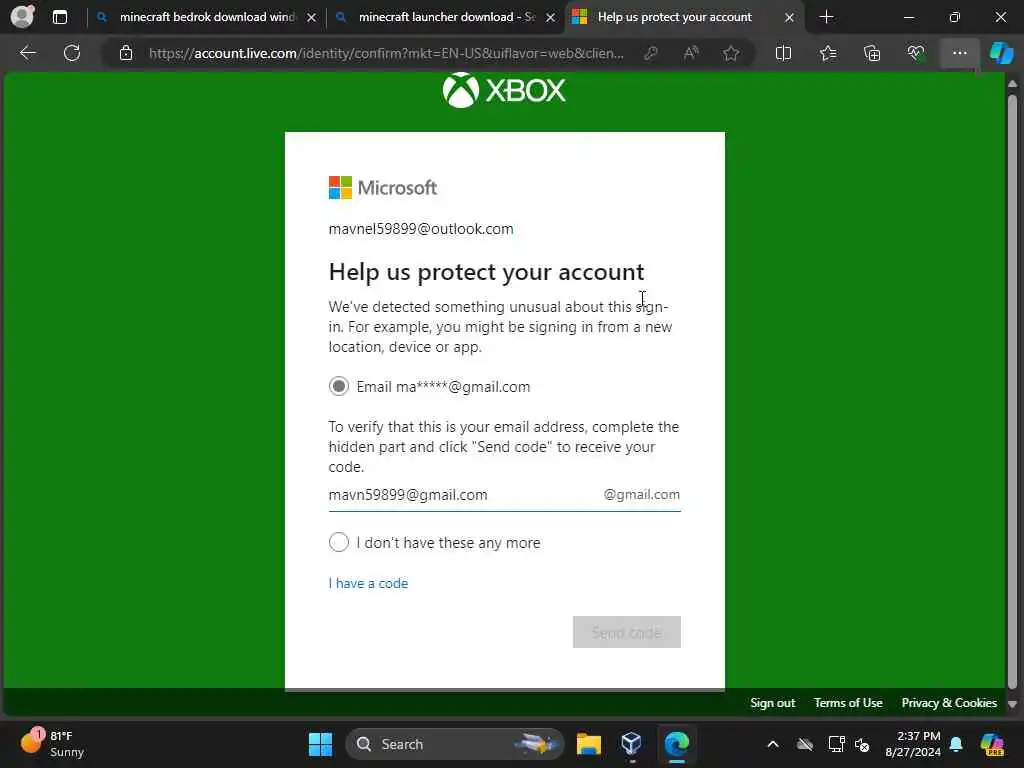Click the Send code button
The width and height of the screenshot is (1024, 768).
627,632
